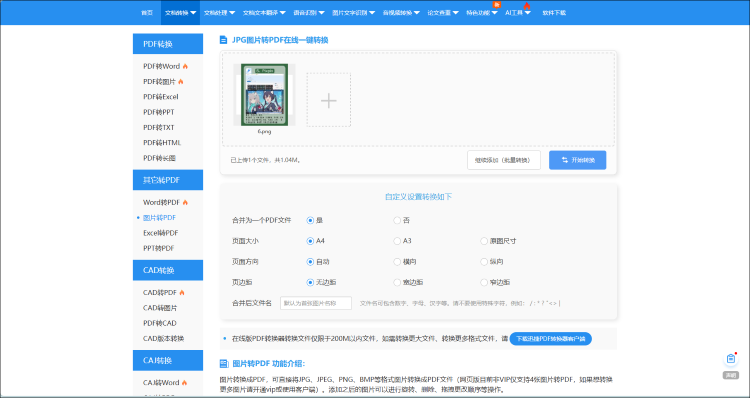
Task: Open PDF转PPT in the sidebar
Action: pos(159,112)
